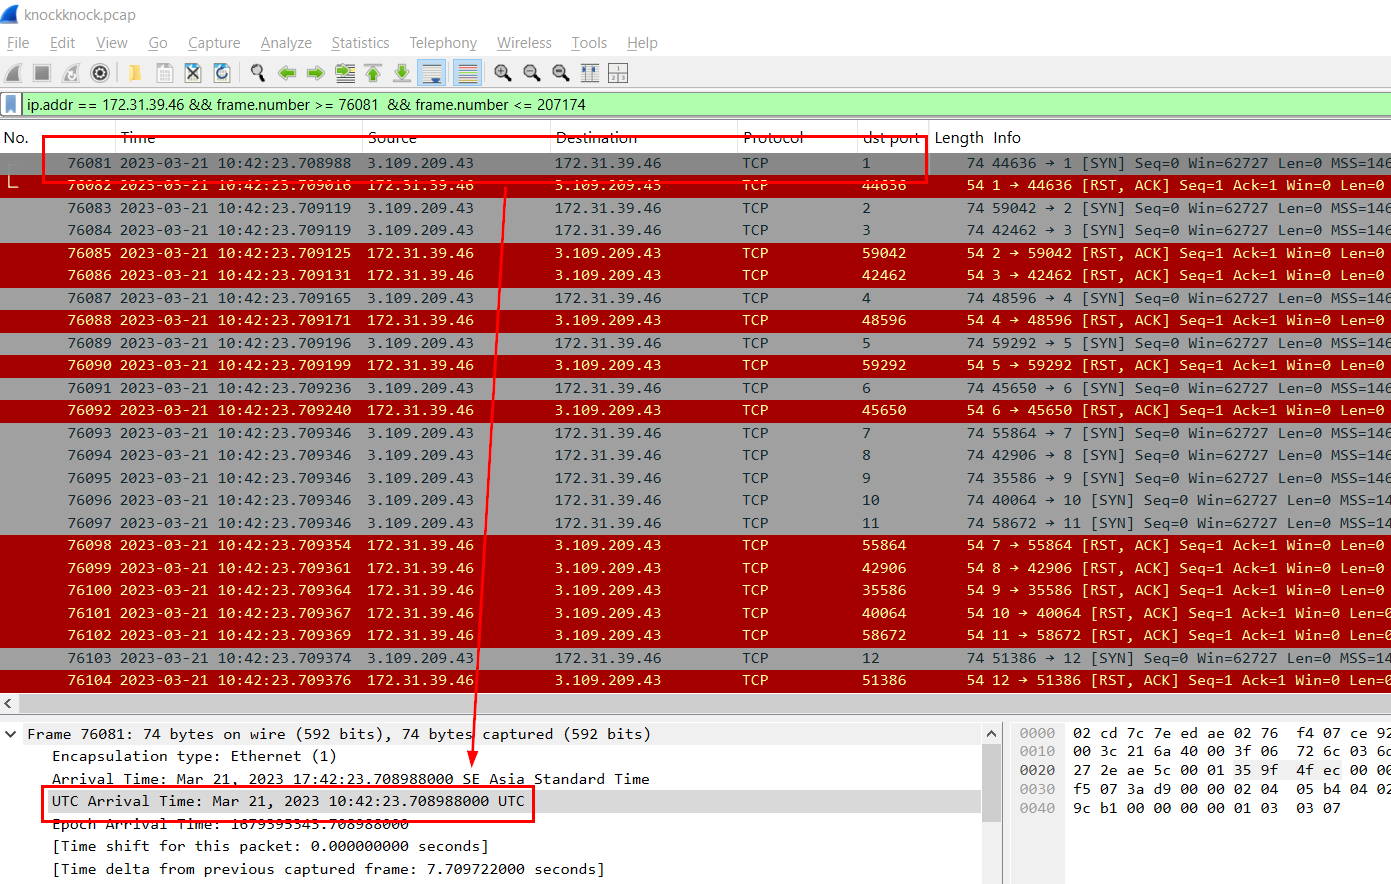Screen dimensions: 1391x884
Task: Open the Statistics menu
Action: tap(360, 43)
